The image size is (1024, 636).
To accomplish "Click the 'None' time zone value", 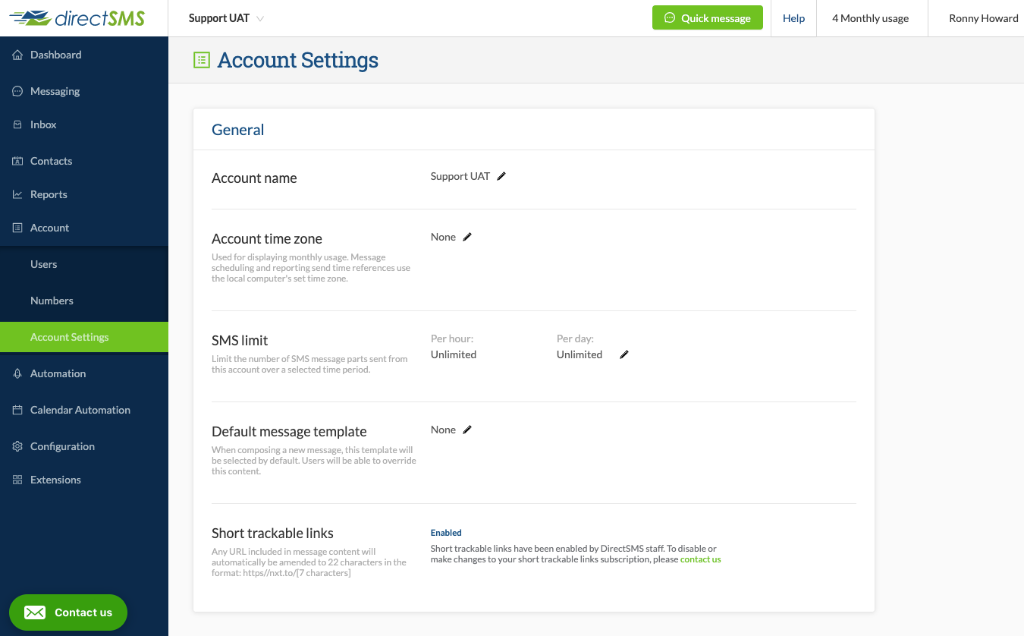I will point(443,237).
